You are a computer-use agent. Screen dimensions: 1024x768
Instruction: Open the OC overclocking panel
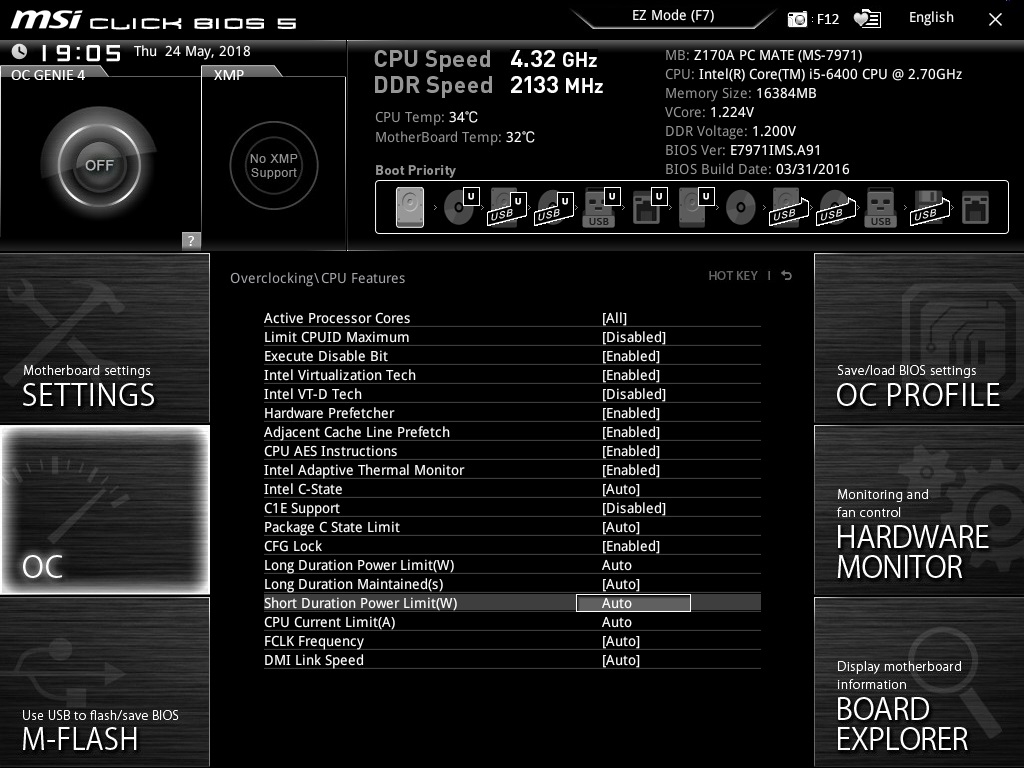(105, 510)
